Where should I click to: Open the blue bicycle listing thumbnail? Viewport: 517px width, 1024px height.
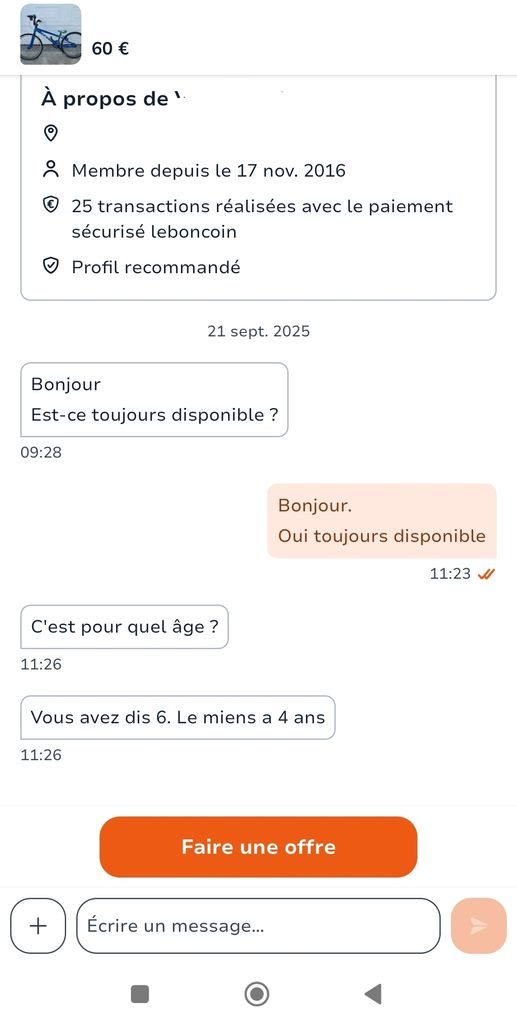51,34
